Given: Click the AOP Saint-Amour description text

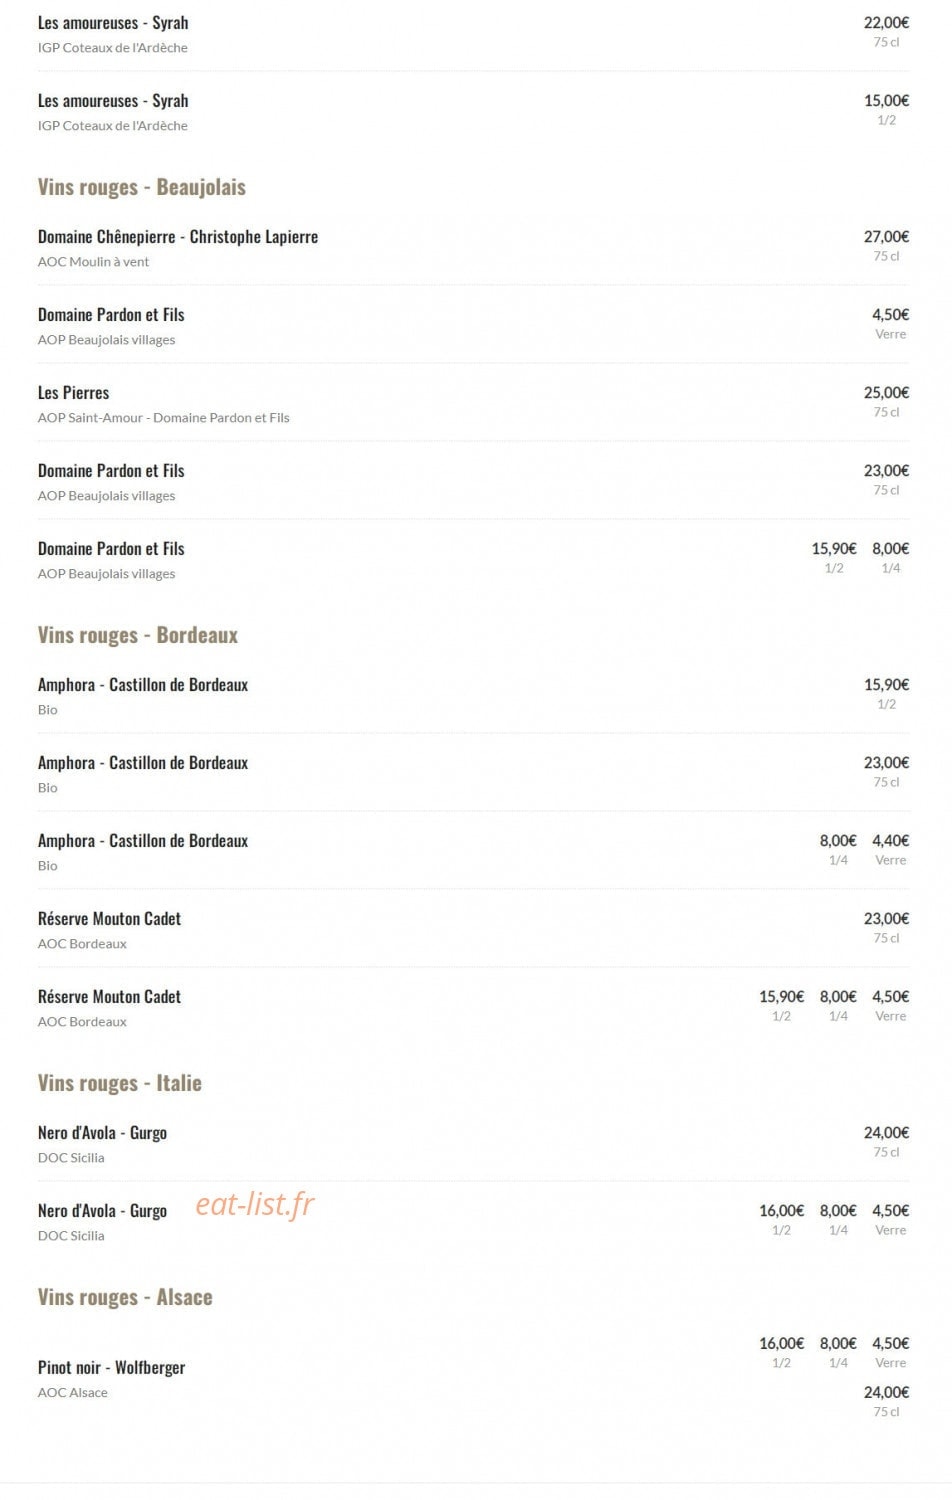Looking at the screenshot, I should [163, 418].
